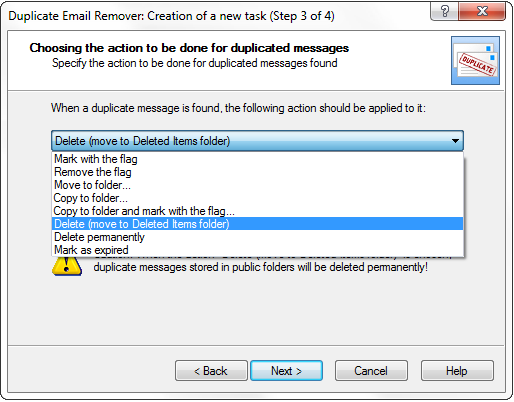The width and height of the screenshot is (514, 402).
Task: Click the yellow warning caution icon
Action: tap(67, 266)
